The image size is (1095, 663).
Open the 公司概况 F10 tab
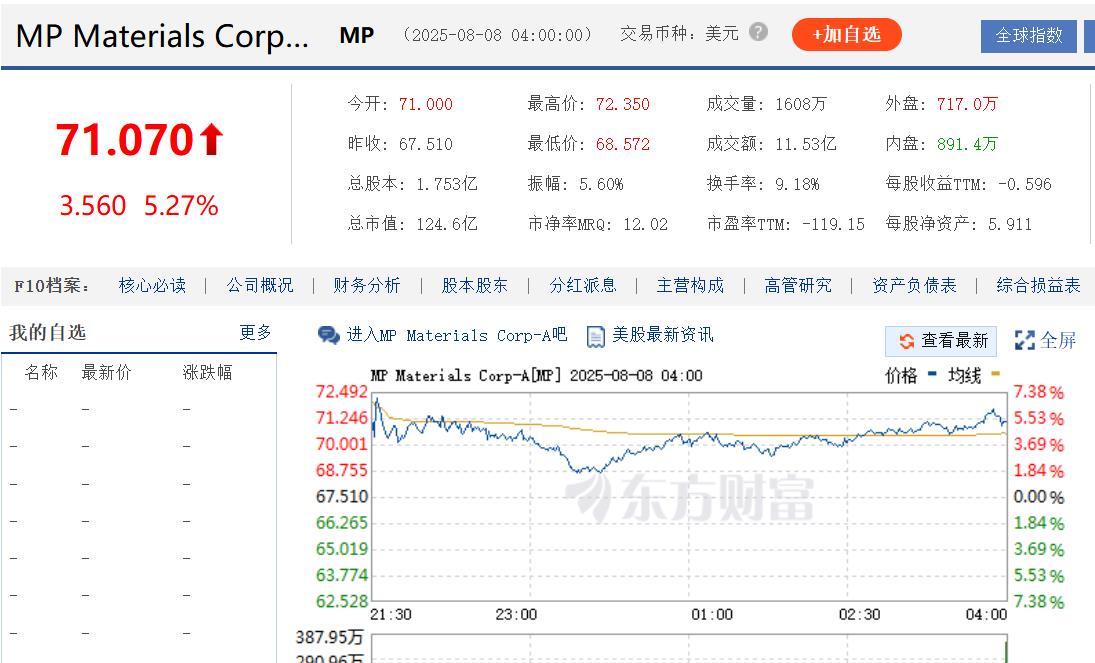click(260, 285)
